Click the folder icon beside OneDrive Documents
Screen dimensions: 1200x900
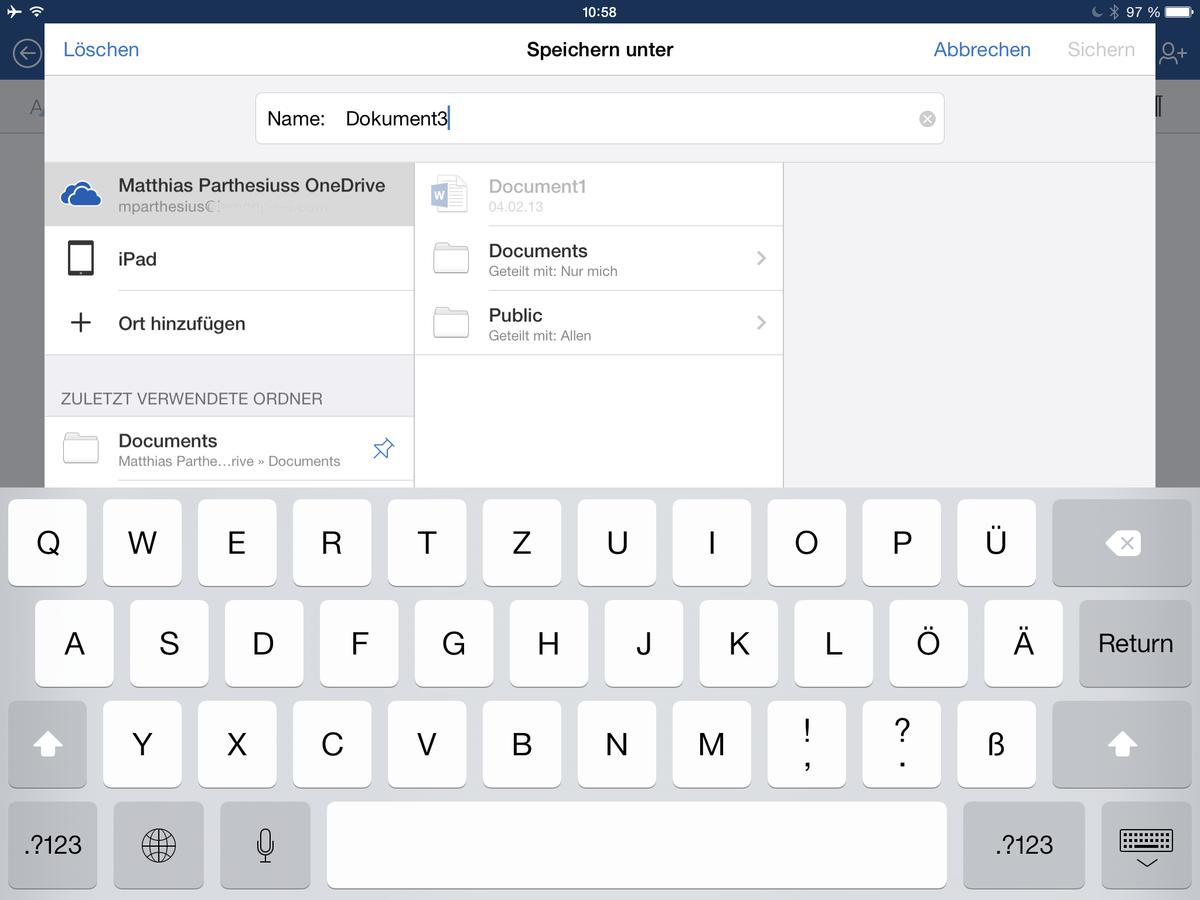point(451,258)
